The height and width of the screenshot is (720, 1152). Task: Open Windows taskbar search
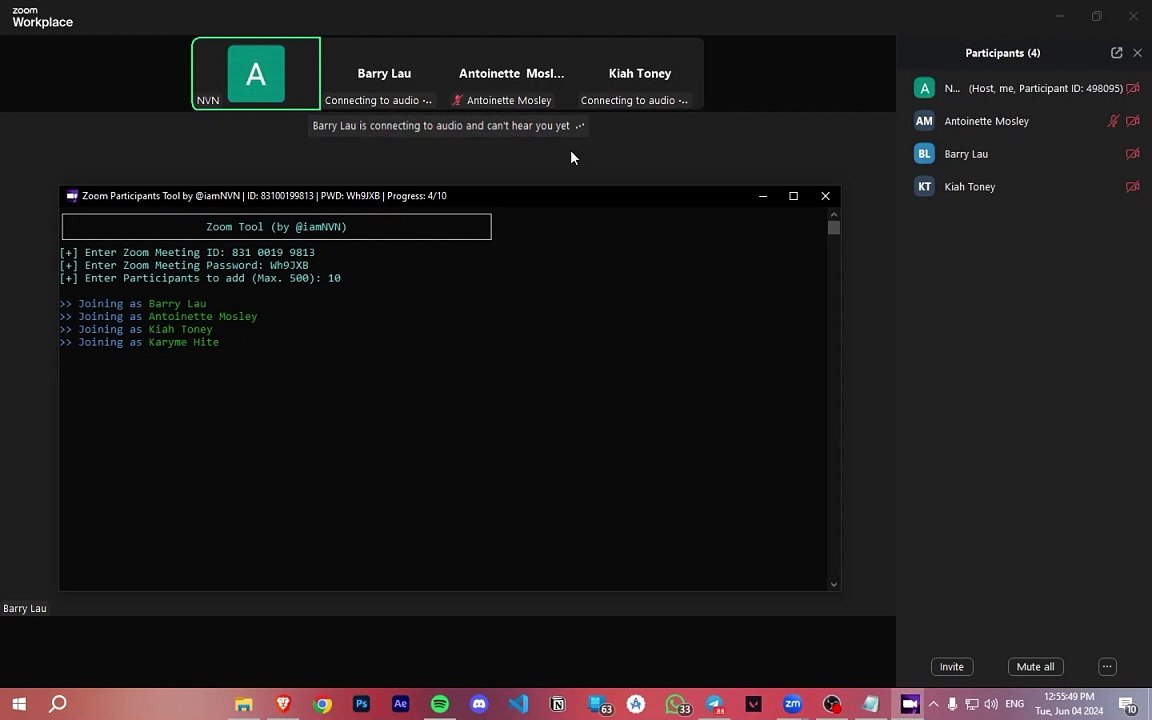tap(57, 704)
